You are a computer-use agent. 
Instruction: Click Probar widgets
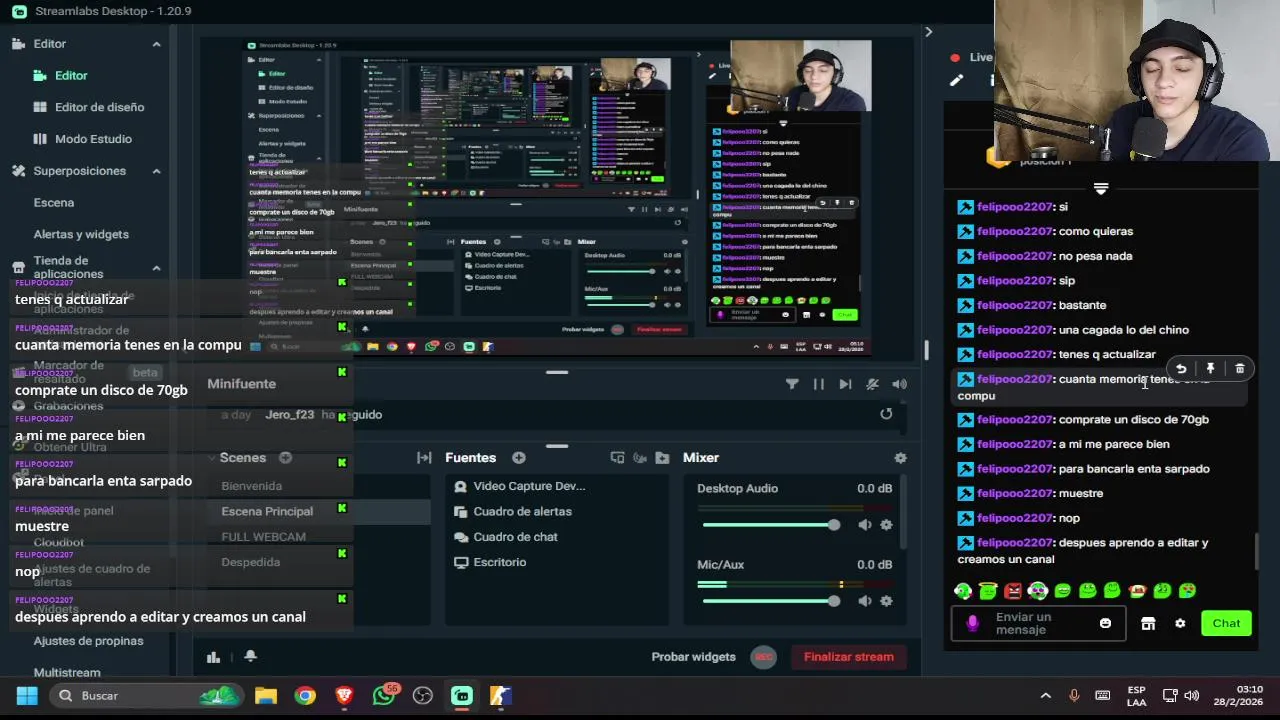point(693,657)
